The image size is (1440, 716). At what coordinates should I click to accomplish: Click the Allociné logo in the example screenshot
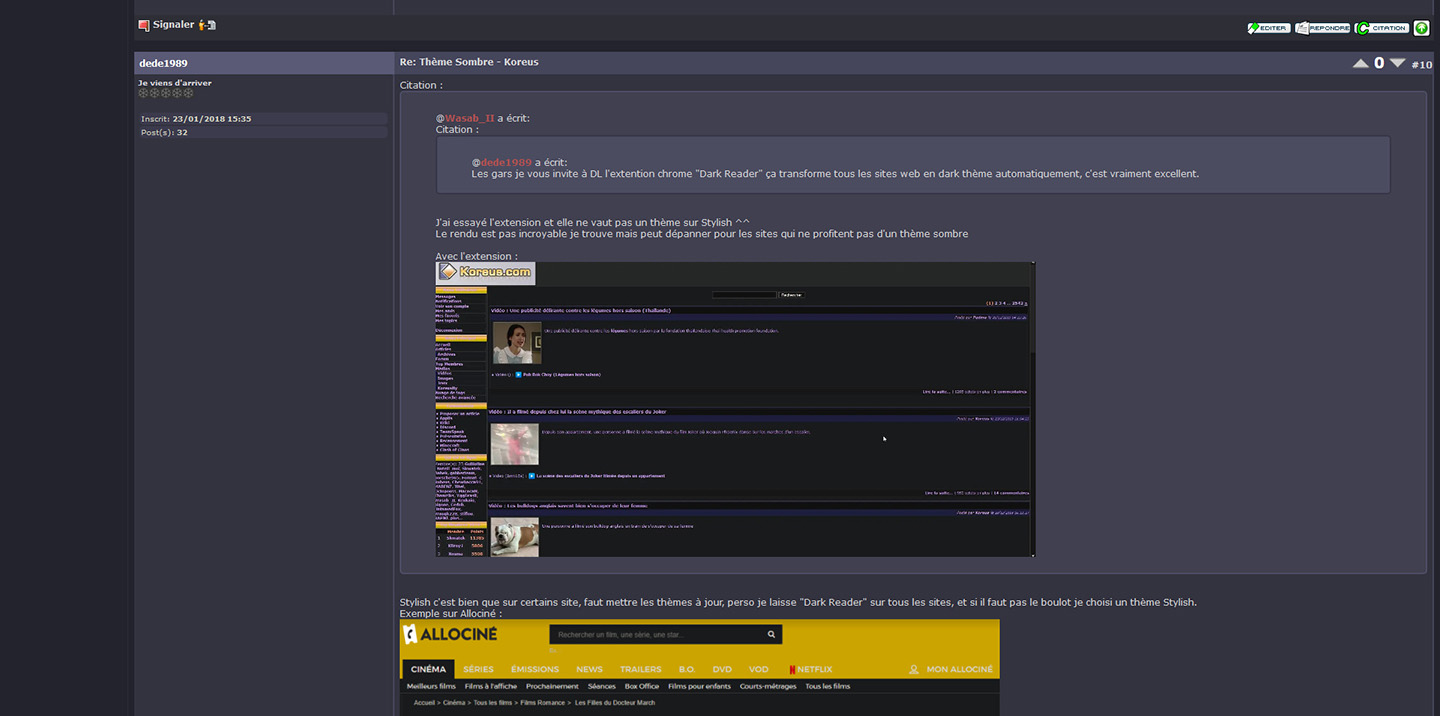[x=450, y=635]
